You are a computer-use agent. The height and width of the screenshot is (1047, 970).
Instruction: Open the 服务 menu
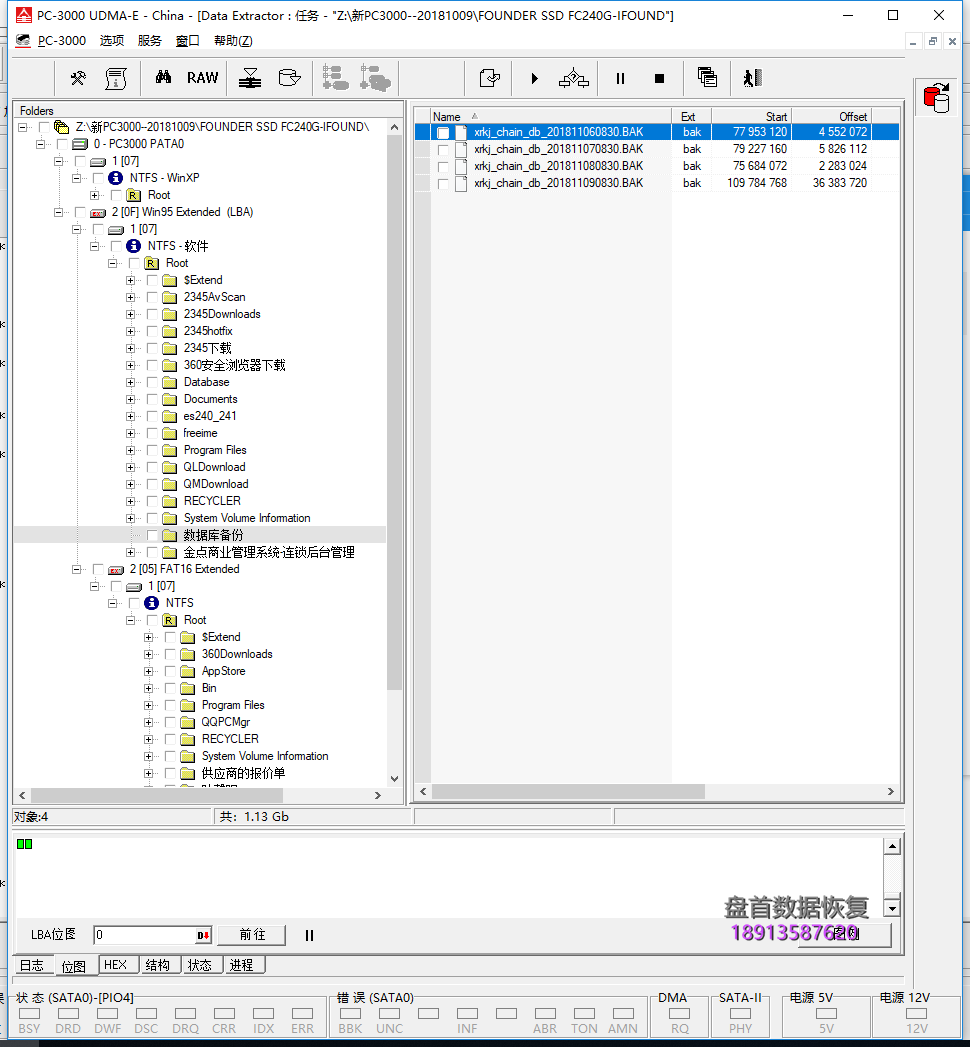coord(150,41)
